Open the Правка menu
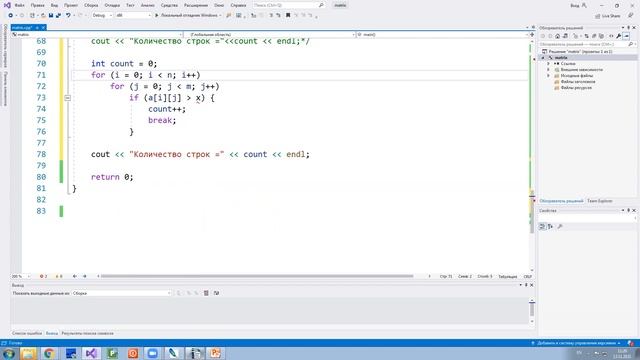Image resolution: width=640 pixels, height=360 pixels. 37,5
